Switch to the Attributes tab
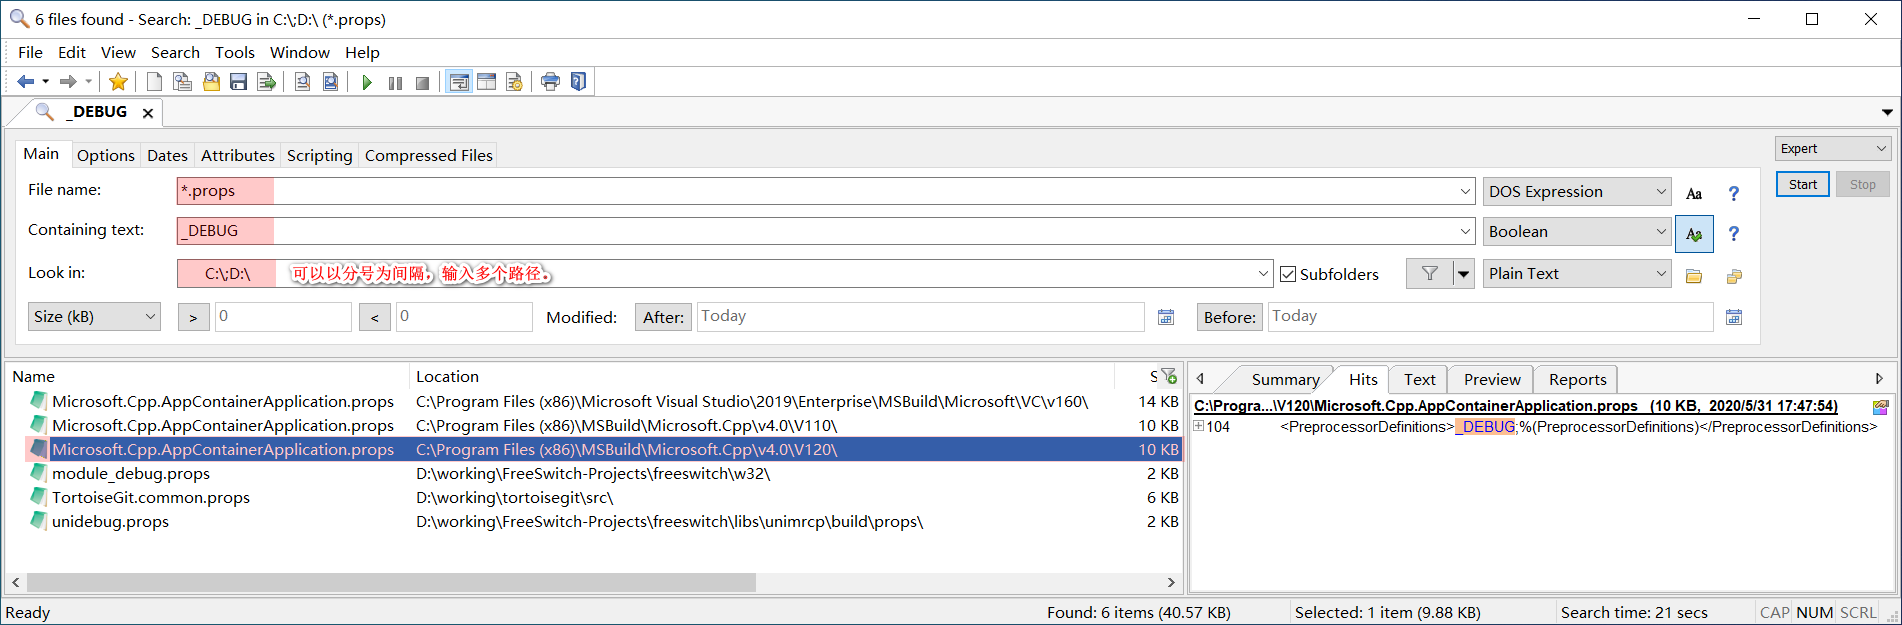This screenshot has height=625, width=1902. point(238,155)
